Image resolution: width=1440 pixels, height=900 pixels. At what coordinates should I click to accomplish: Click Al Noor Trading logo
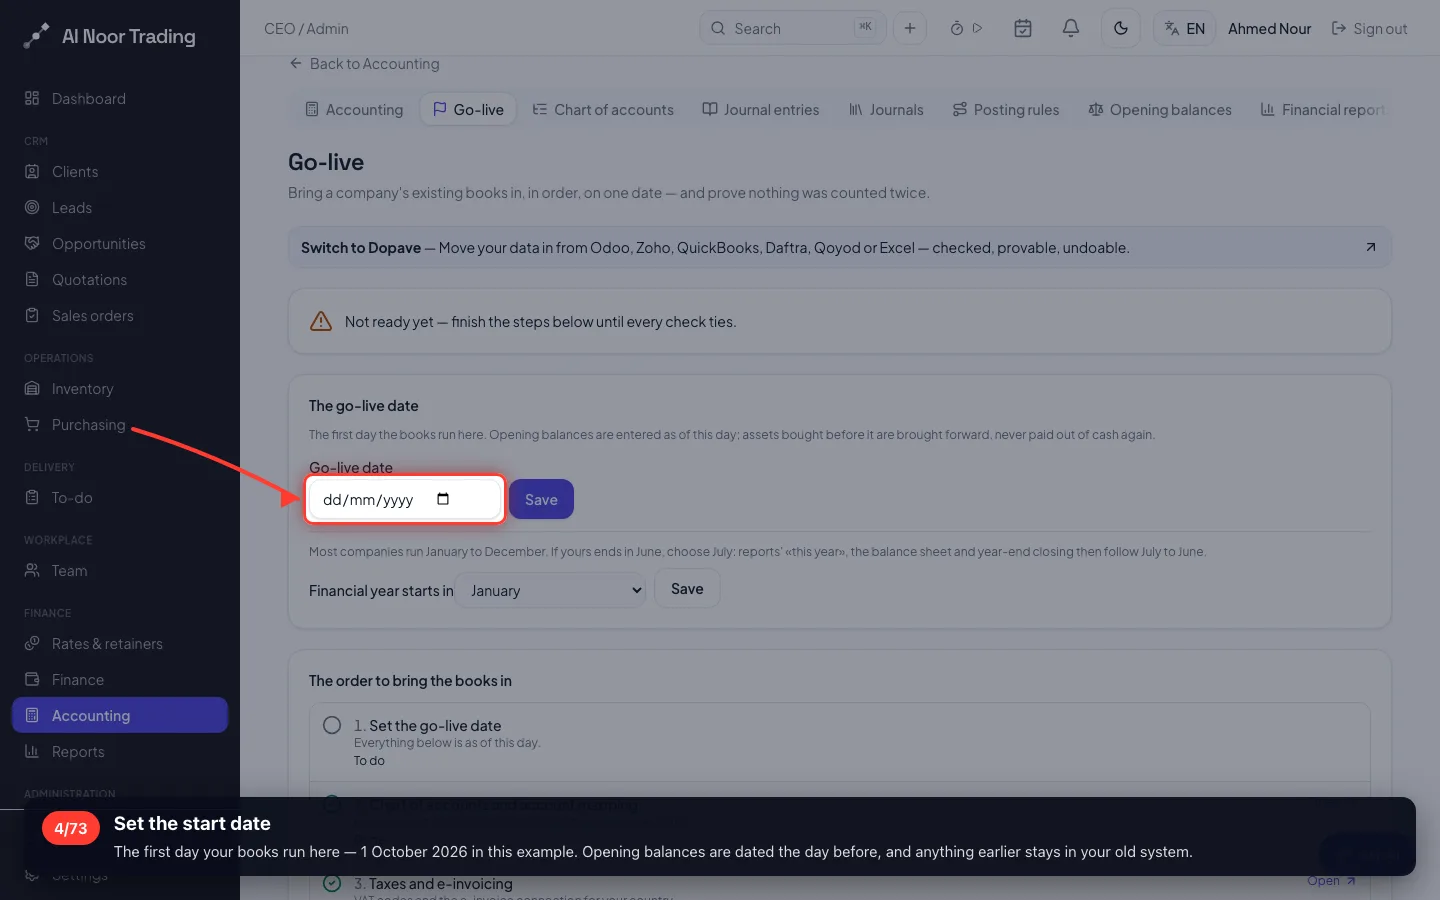coord(110,36)
